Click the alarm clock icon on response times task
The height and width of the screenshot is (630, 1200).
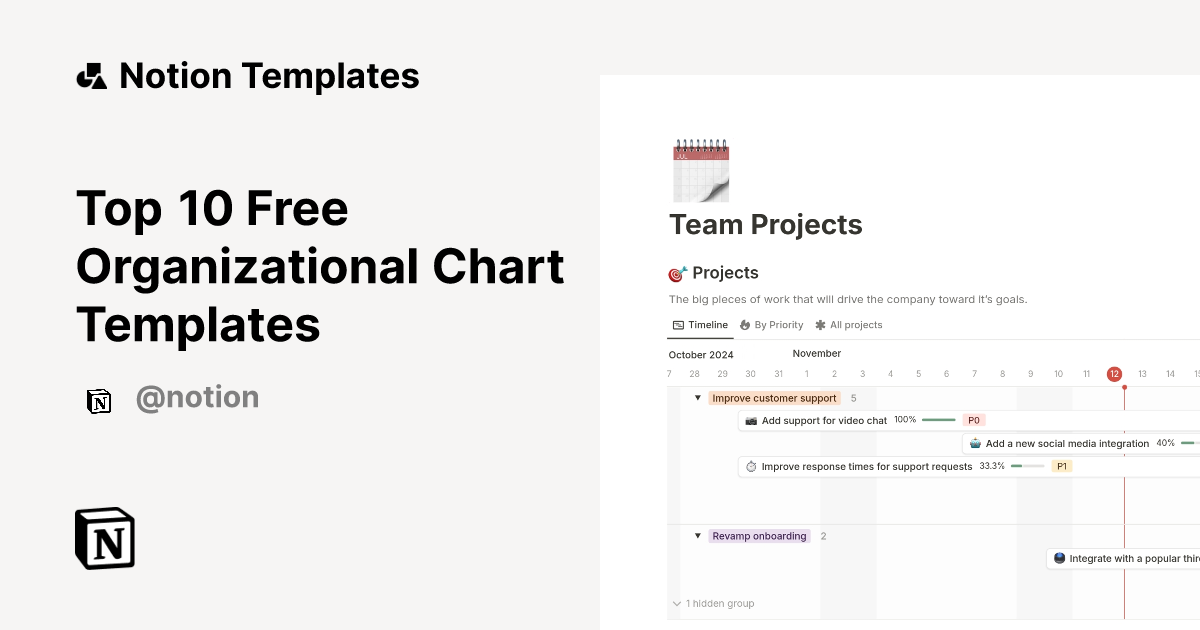pos(750,466)
